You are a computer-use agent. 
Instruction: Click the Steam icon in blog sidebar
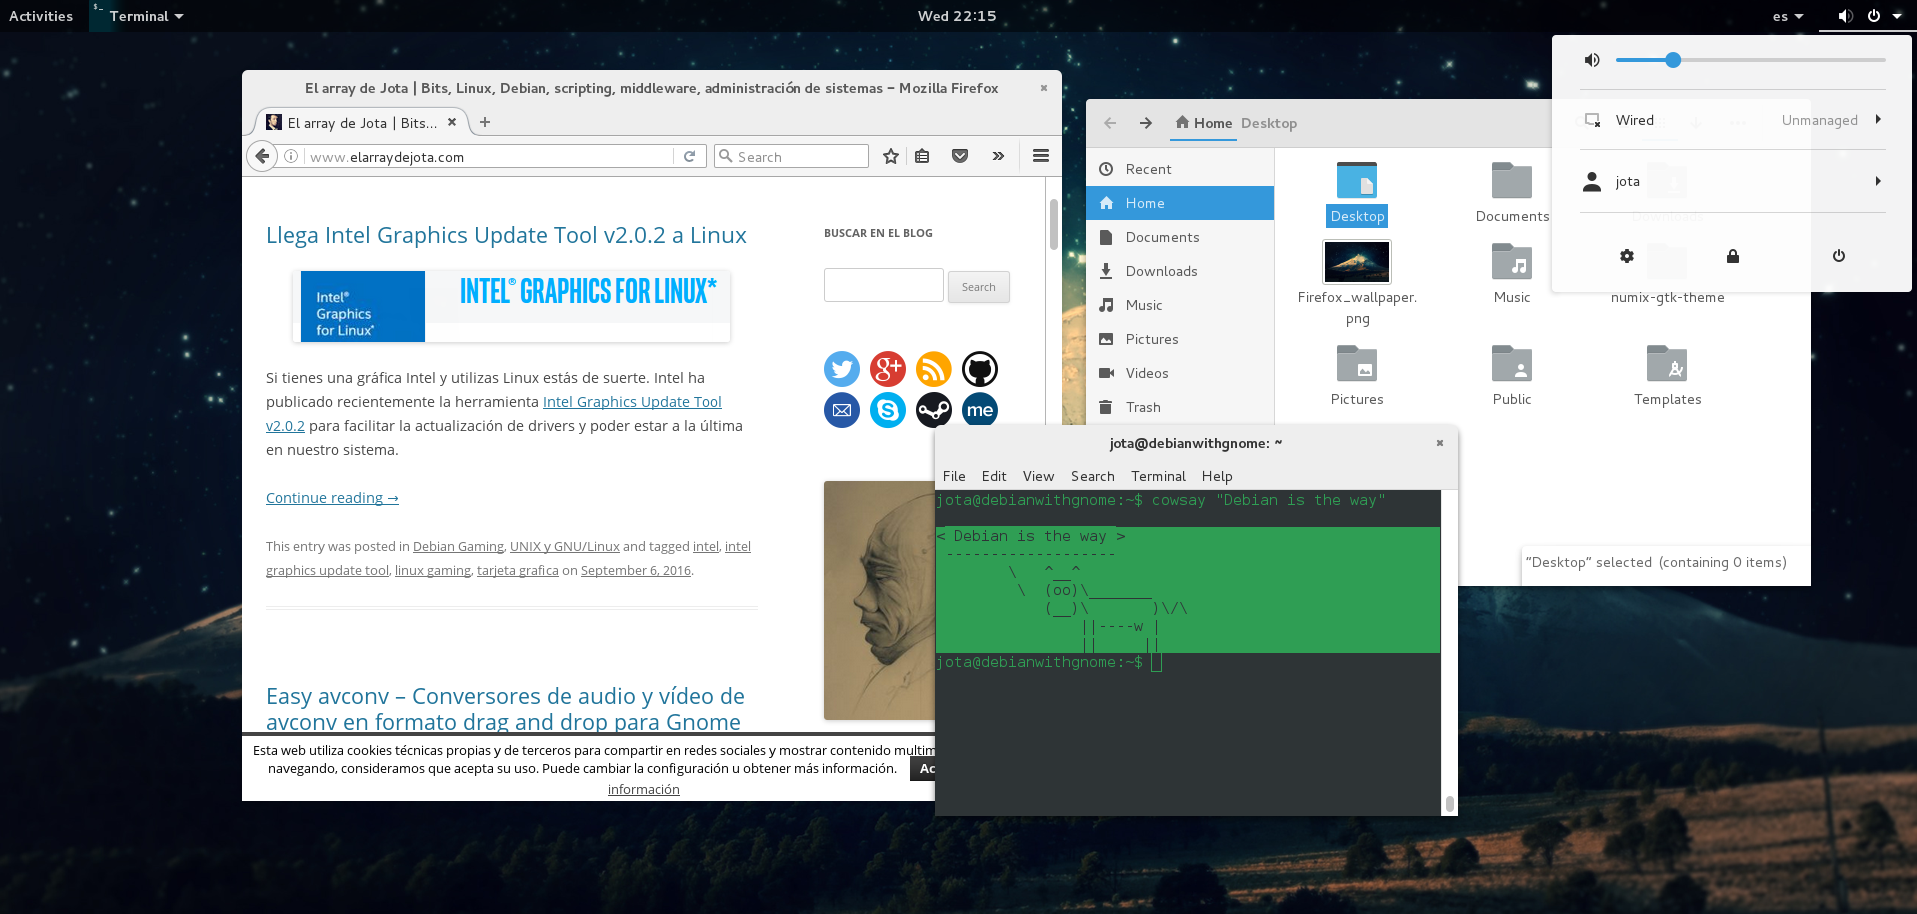tap(934, 410)
